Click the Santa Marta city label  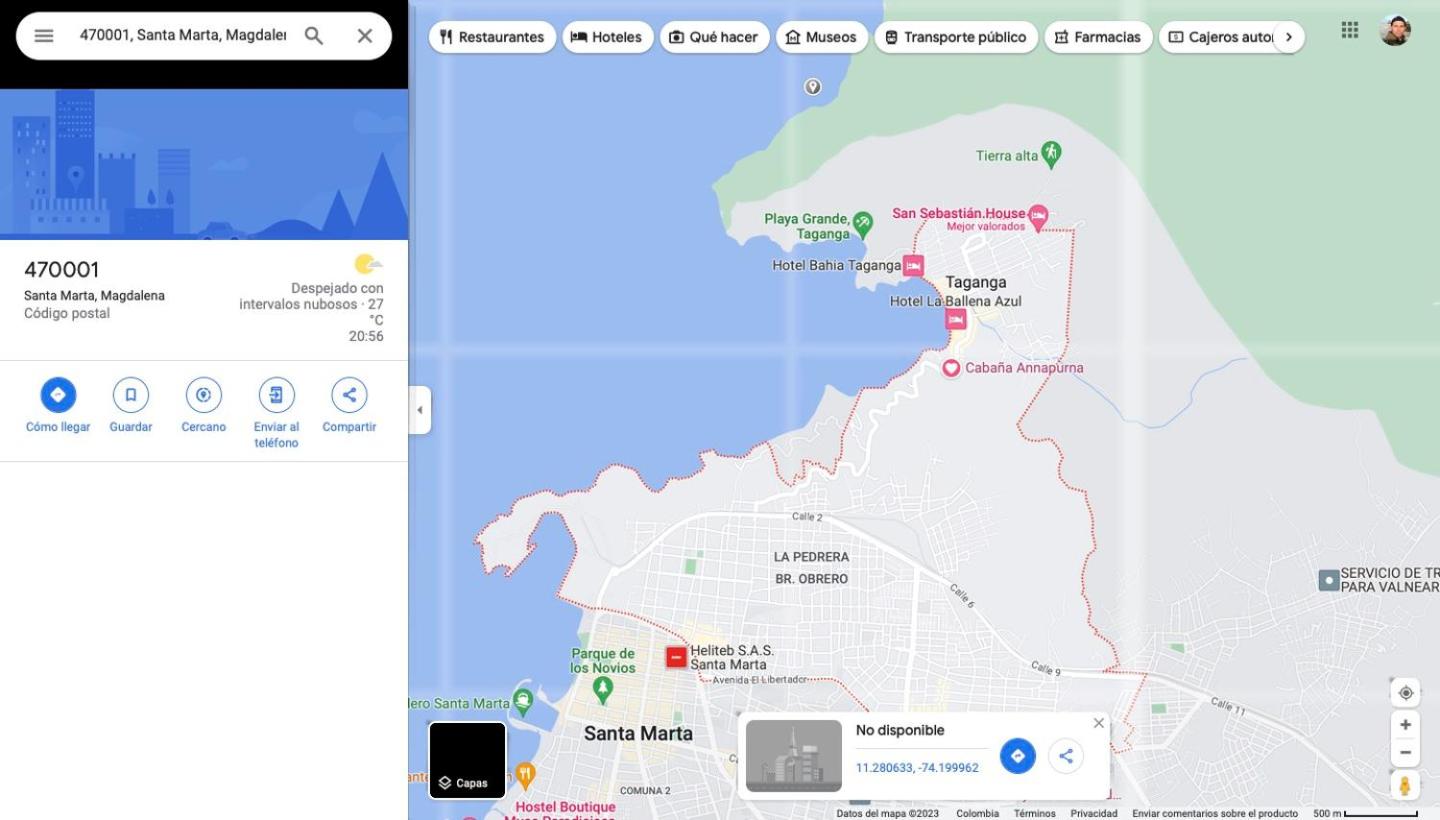638,733
